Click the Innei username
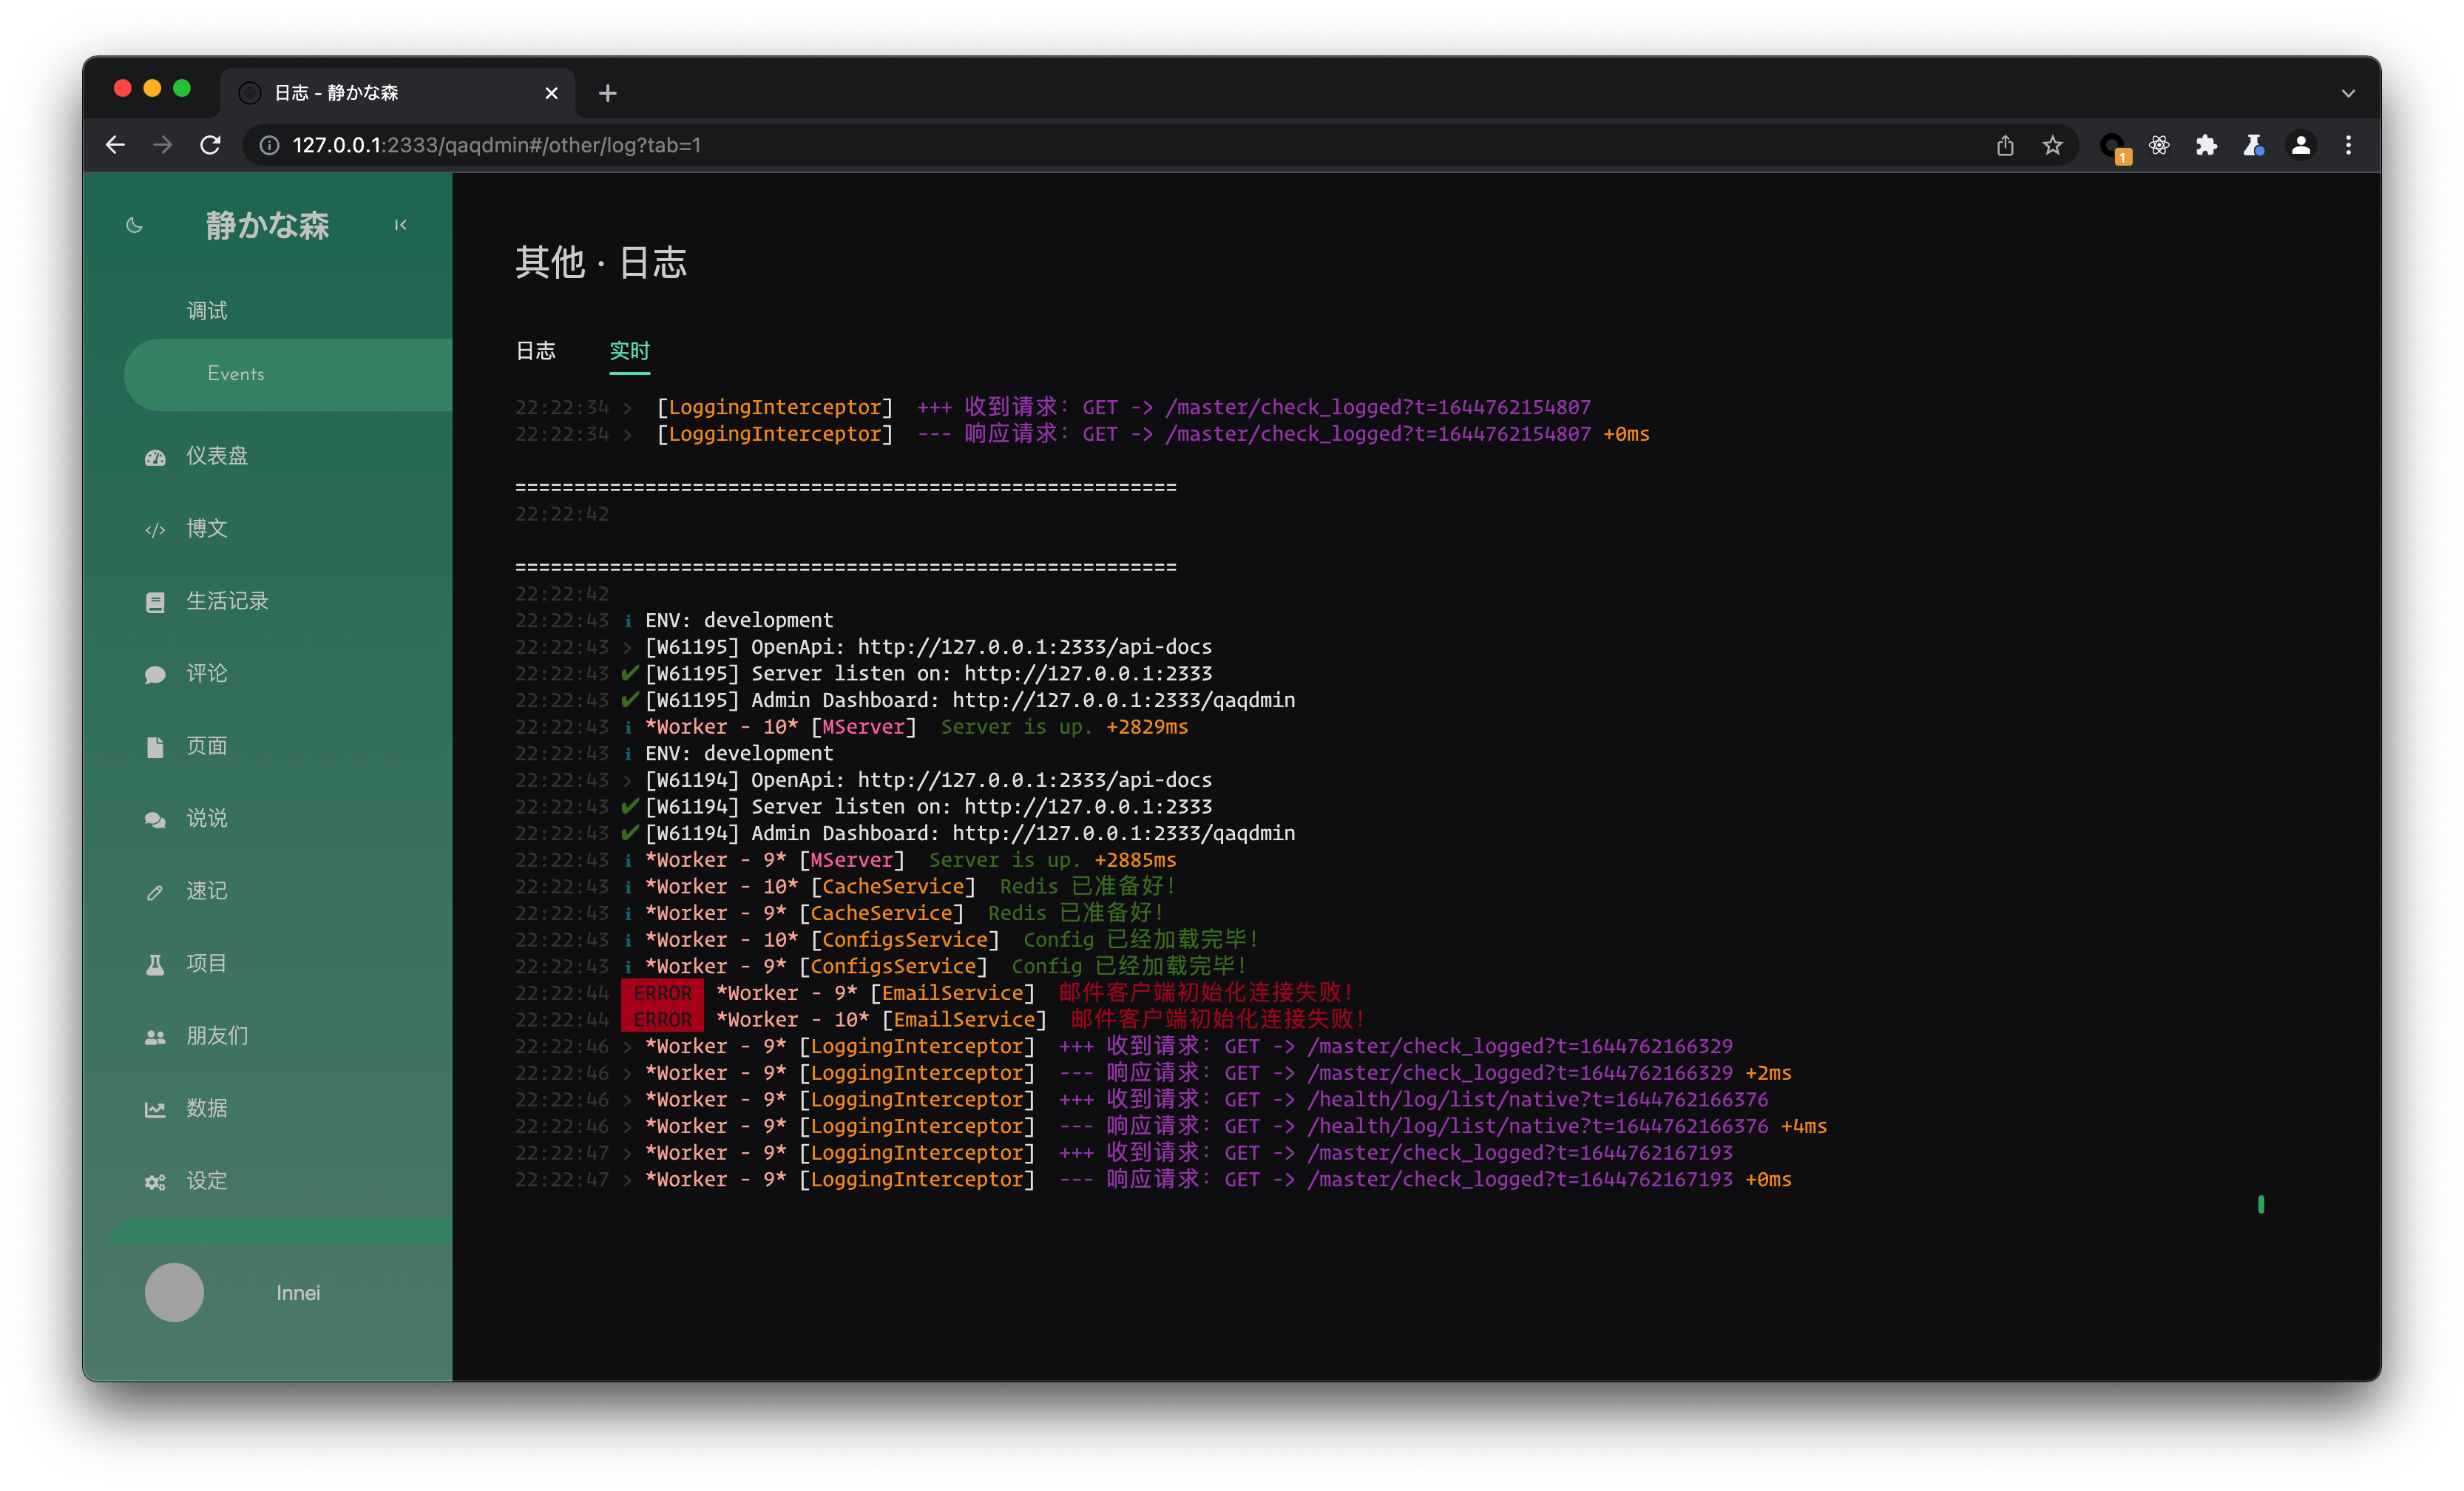2464x1491 pixels. 298,1293
